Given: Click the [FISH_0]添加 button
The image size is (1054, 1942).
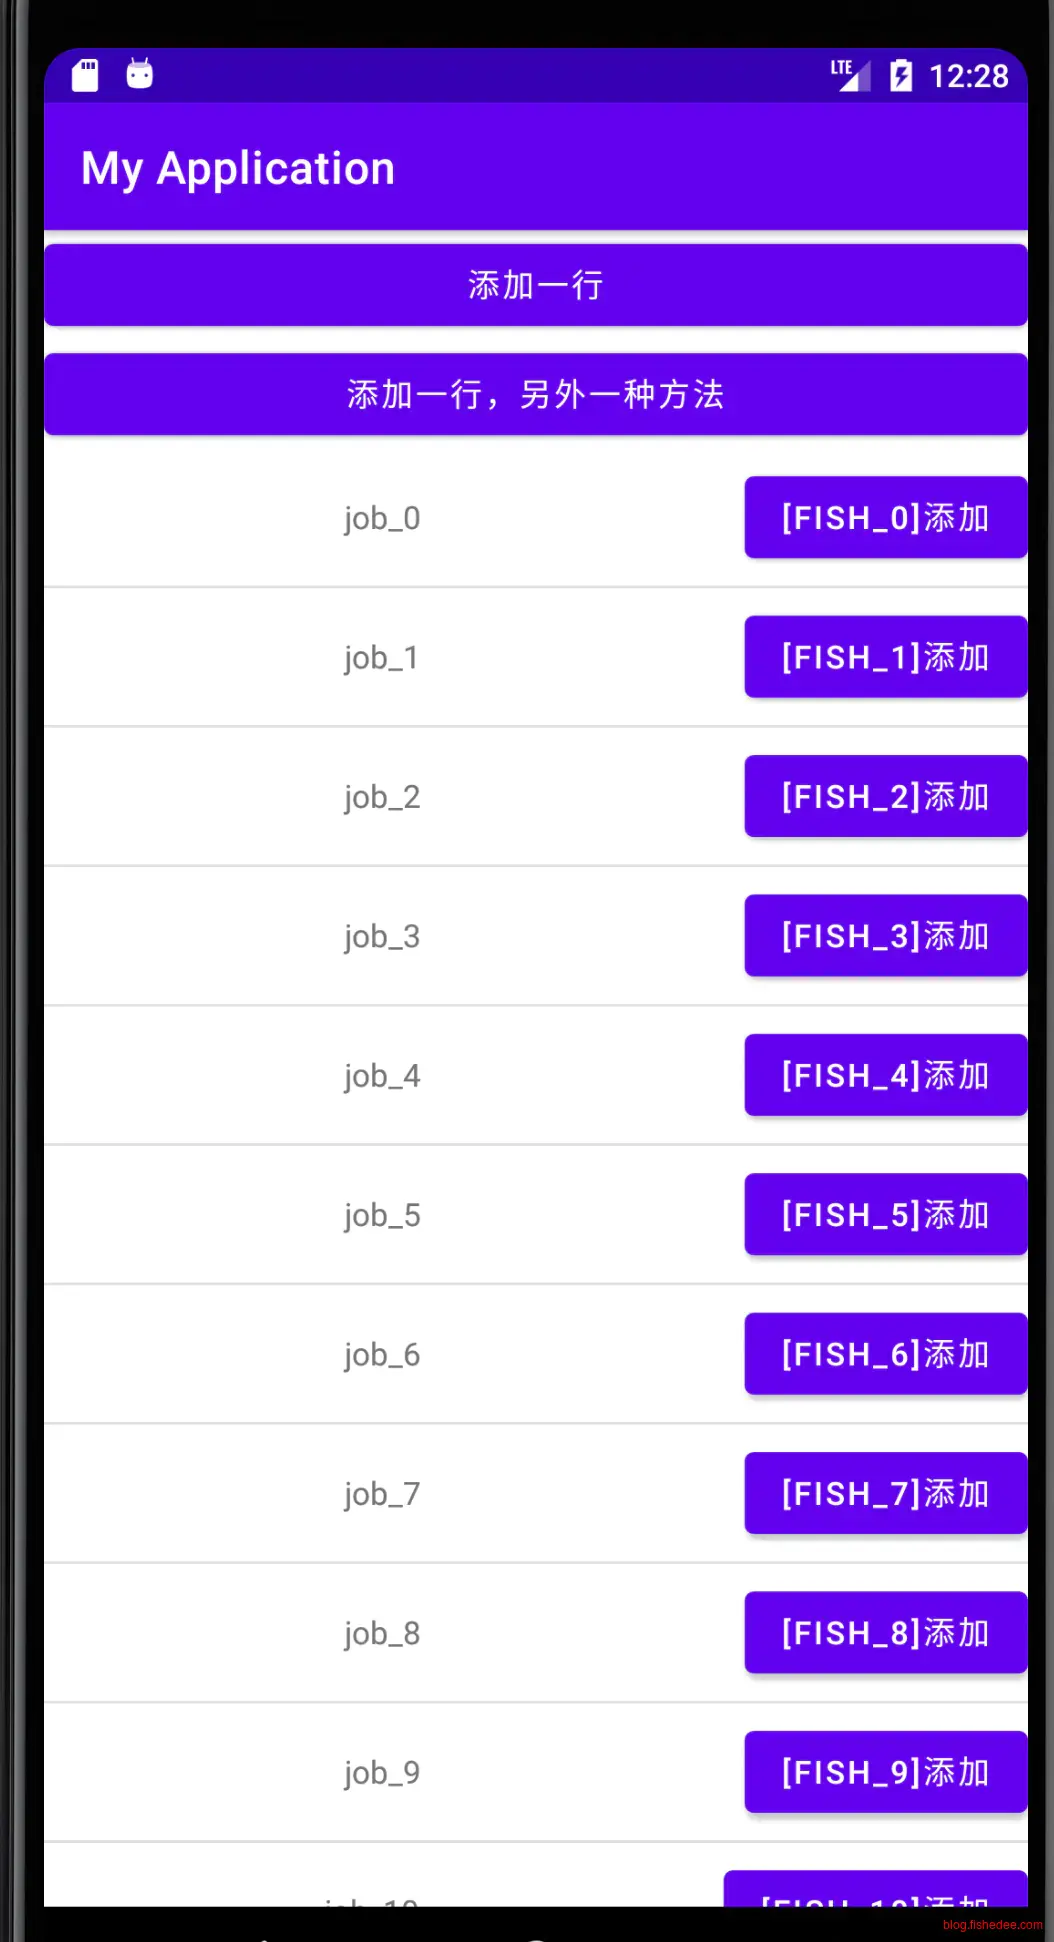Looking at the screenshot, I should 885,518.
